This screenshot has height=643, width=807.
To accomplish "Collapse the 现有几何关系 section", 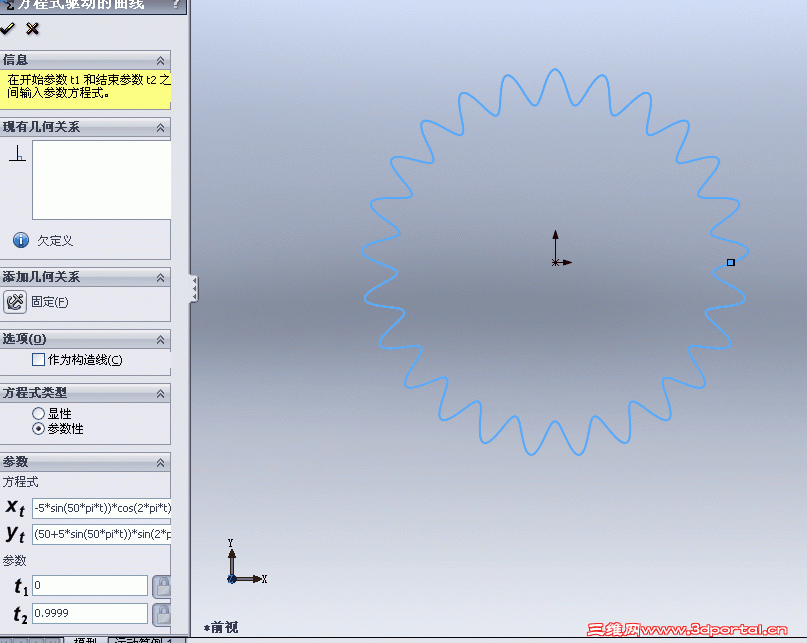I will click(x=161, y=128).
